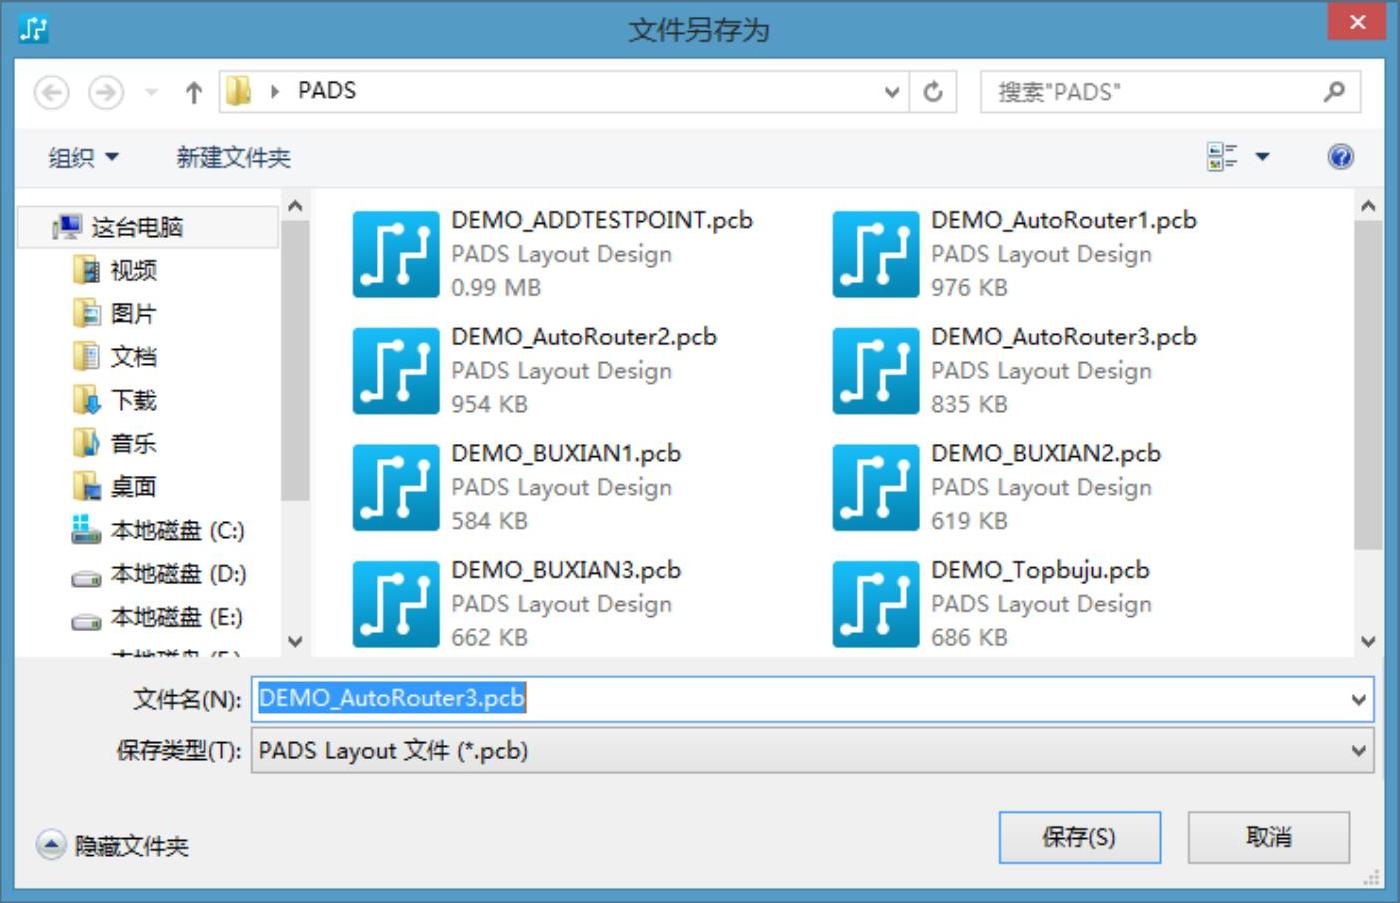This screenshot has height=903, width=1400.
Task: Select 这台电脑 in navigation tree
Action: 149,227
